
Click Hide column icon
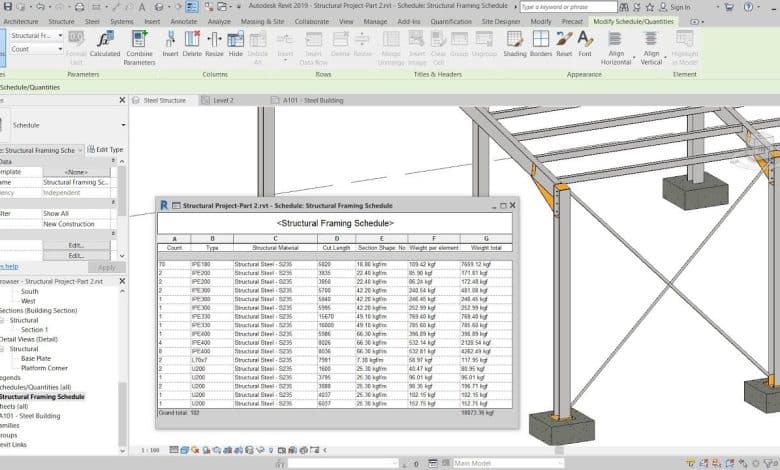pyautogui.click(x=236, y=39)
